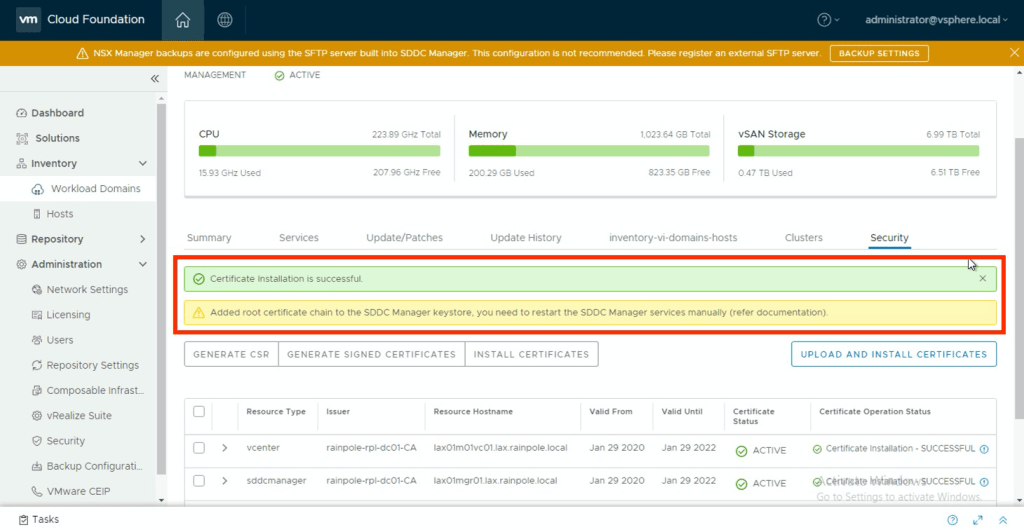Image resolution: width=1024 pixels, height=530 pixels.
Task: Switch to the Update/Patches tab
Action: coord(404,238)
